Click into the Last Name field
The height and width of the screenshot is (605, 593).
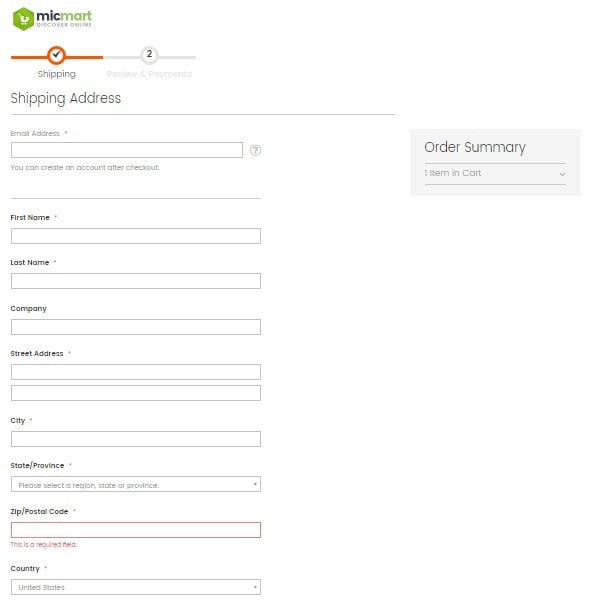click(x=136, y=281)
